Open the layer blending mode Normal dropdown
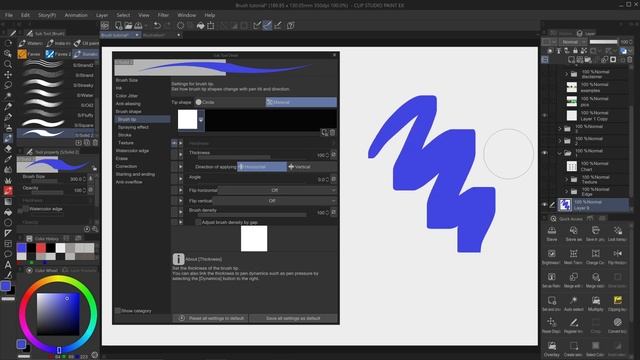 click(x=572, y=42)
